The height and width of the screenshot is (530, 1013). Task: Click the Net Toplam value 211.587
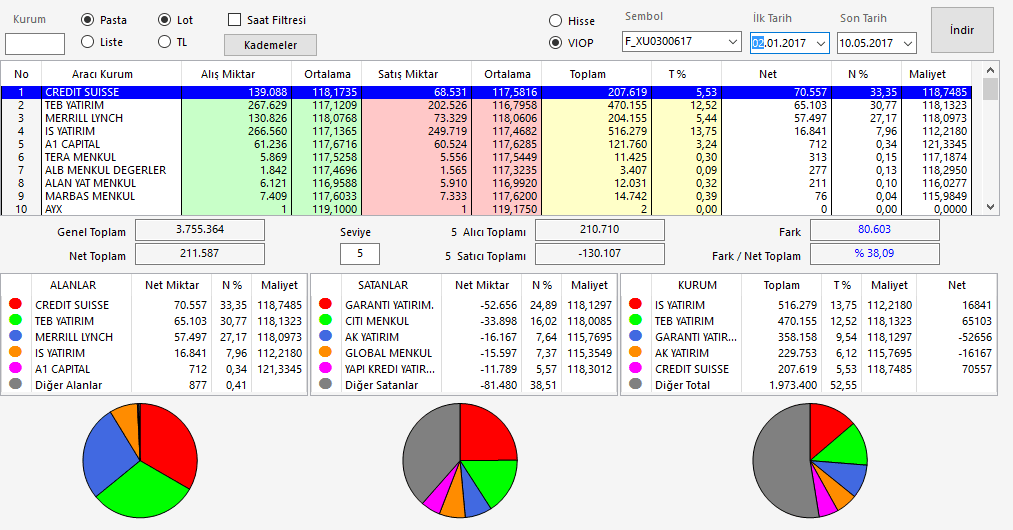(x=200, y=253)
